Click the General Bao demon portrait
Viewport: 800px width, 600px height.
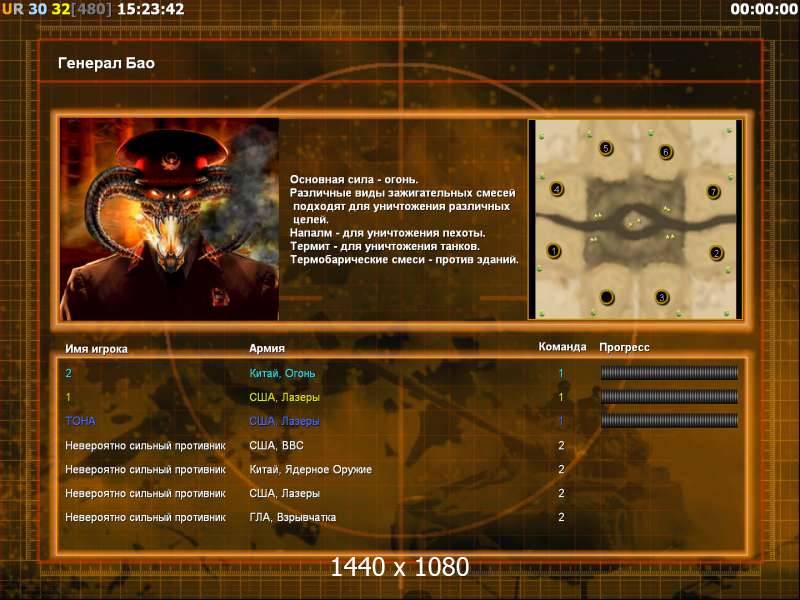click(169, 219)
